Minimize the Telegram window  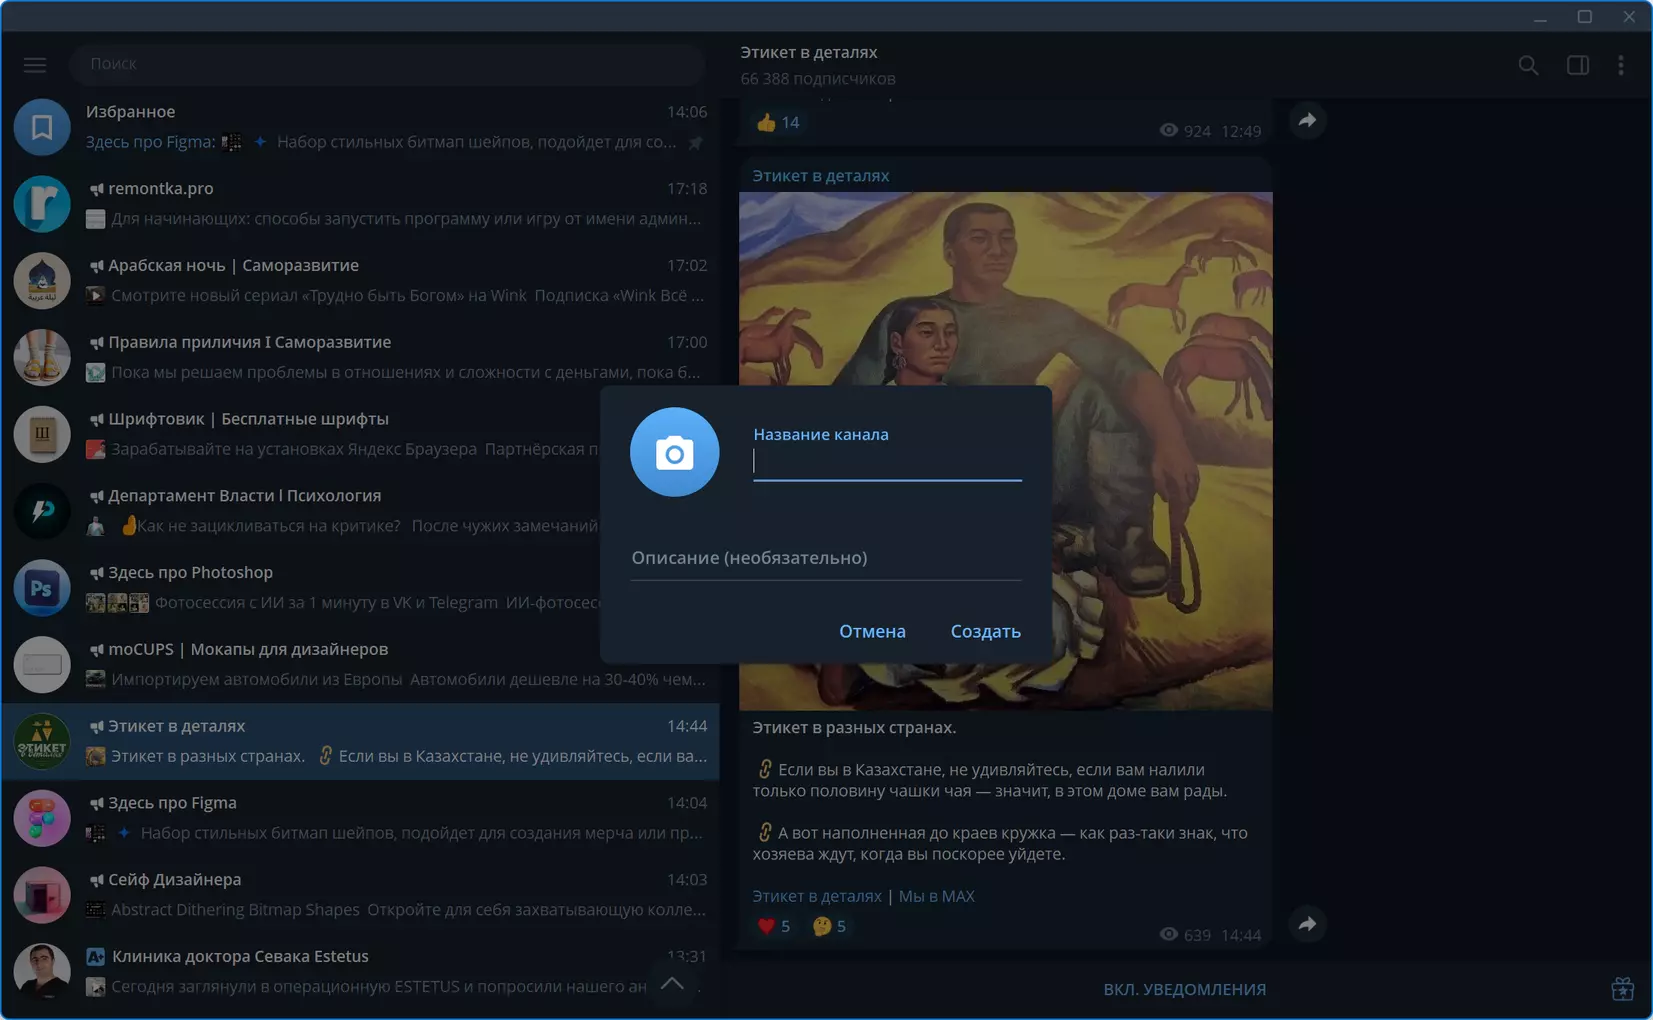pyautogui.click(x=1540, y=17)
